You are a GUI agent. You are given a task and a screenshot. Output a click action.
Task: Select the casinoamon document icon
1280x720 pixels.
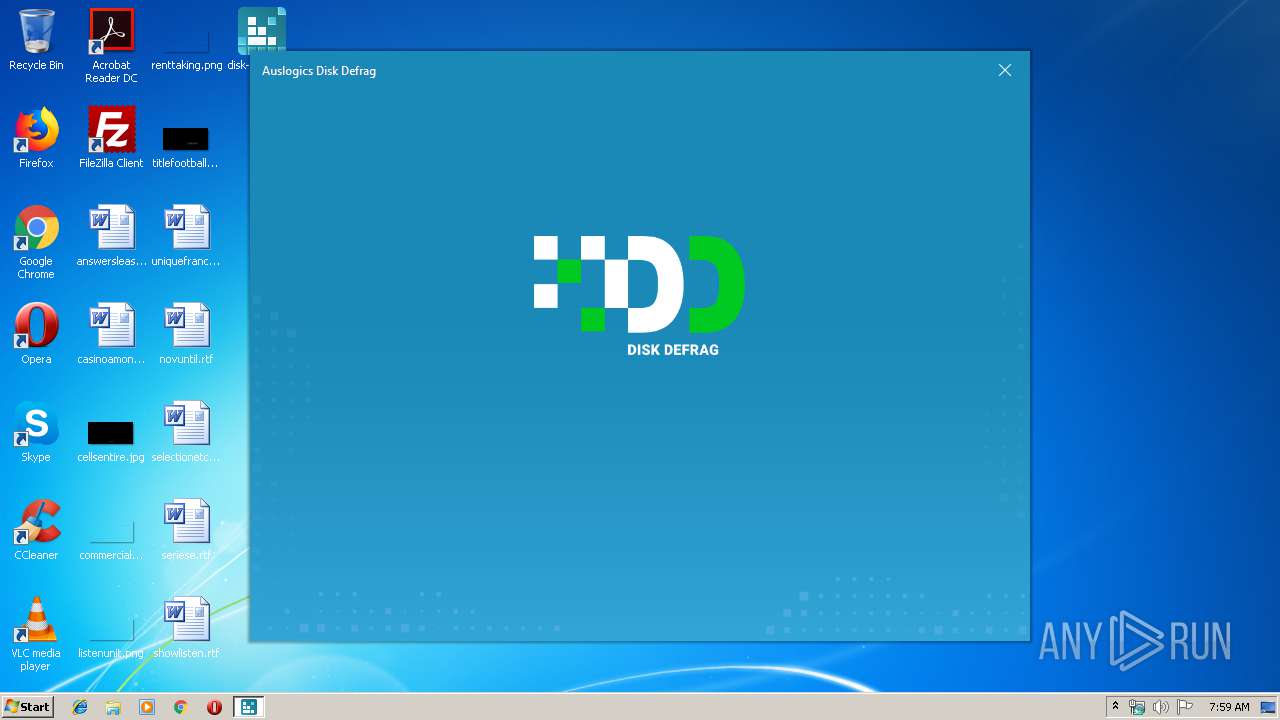[111, 334]
